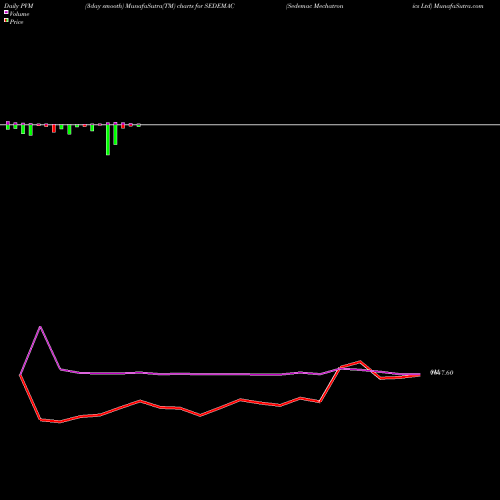Select the 'Price' legend label
Screen dimensions: 500x500
[x=17, y=22]
